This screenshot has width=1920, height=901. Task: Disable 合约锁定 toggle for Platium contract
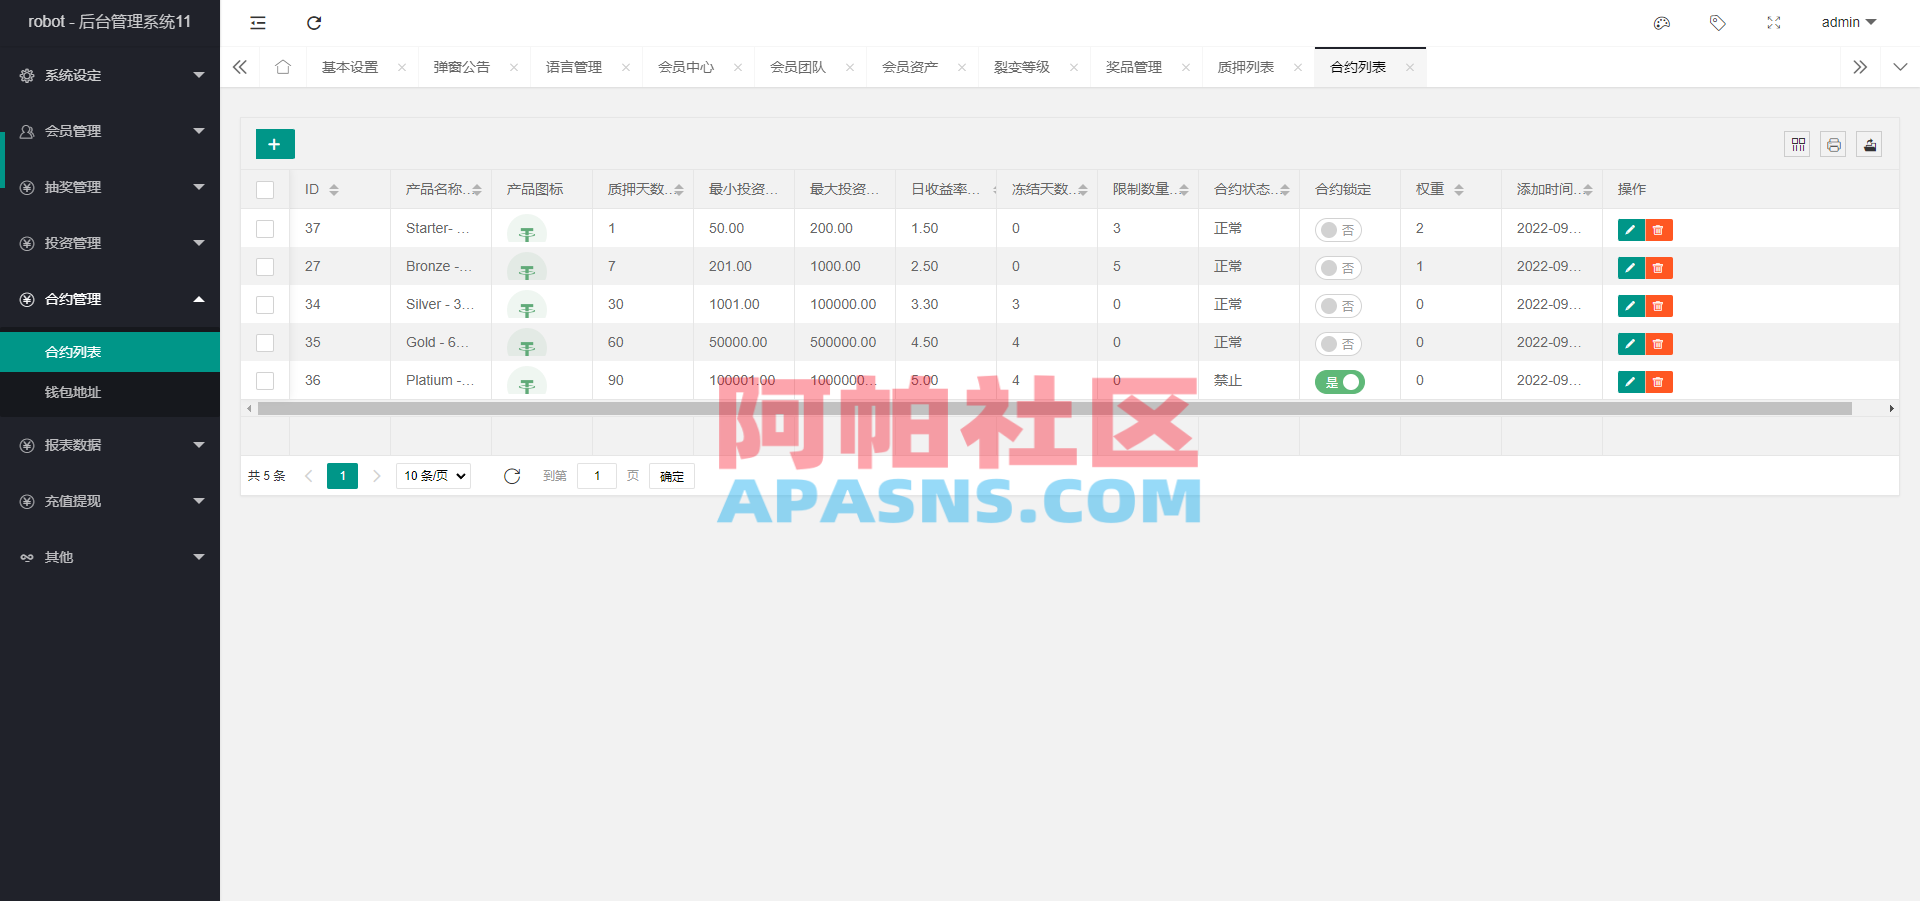pos(1339,381)
